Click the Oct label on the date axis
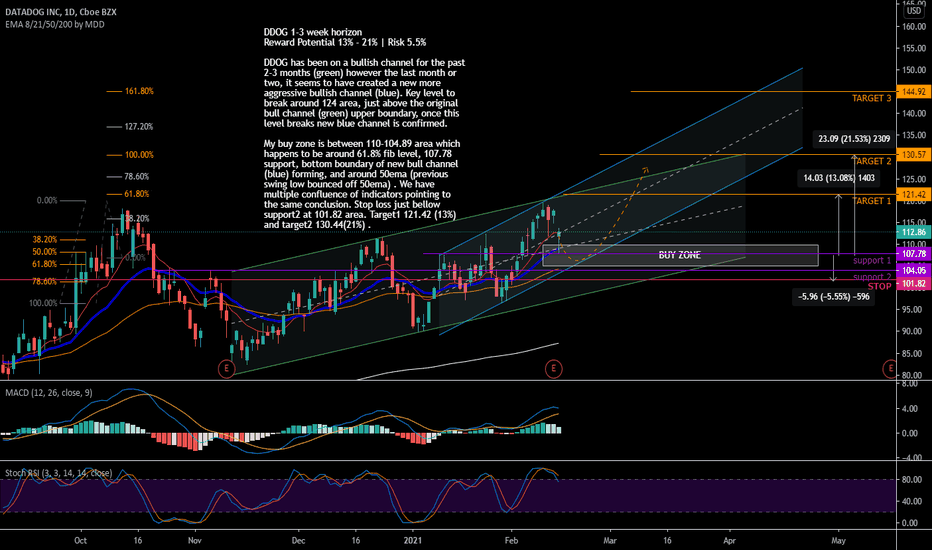Viewport: 932px width, 550px height. [80, 540]
